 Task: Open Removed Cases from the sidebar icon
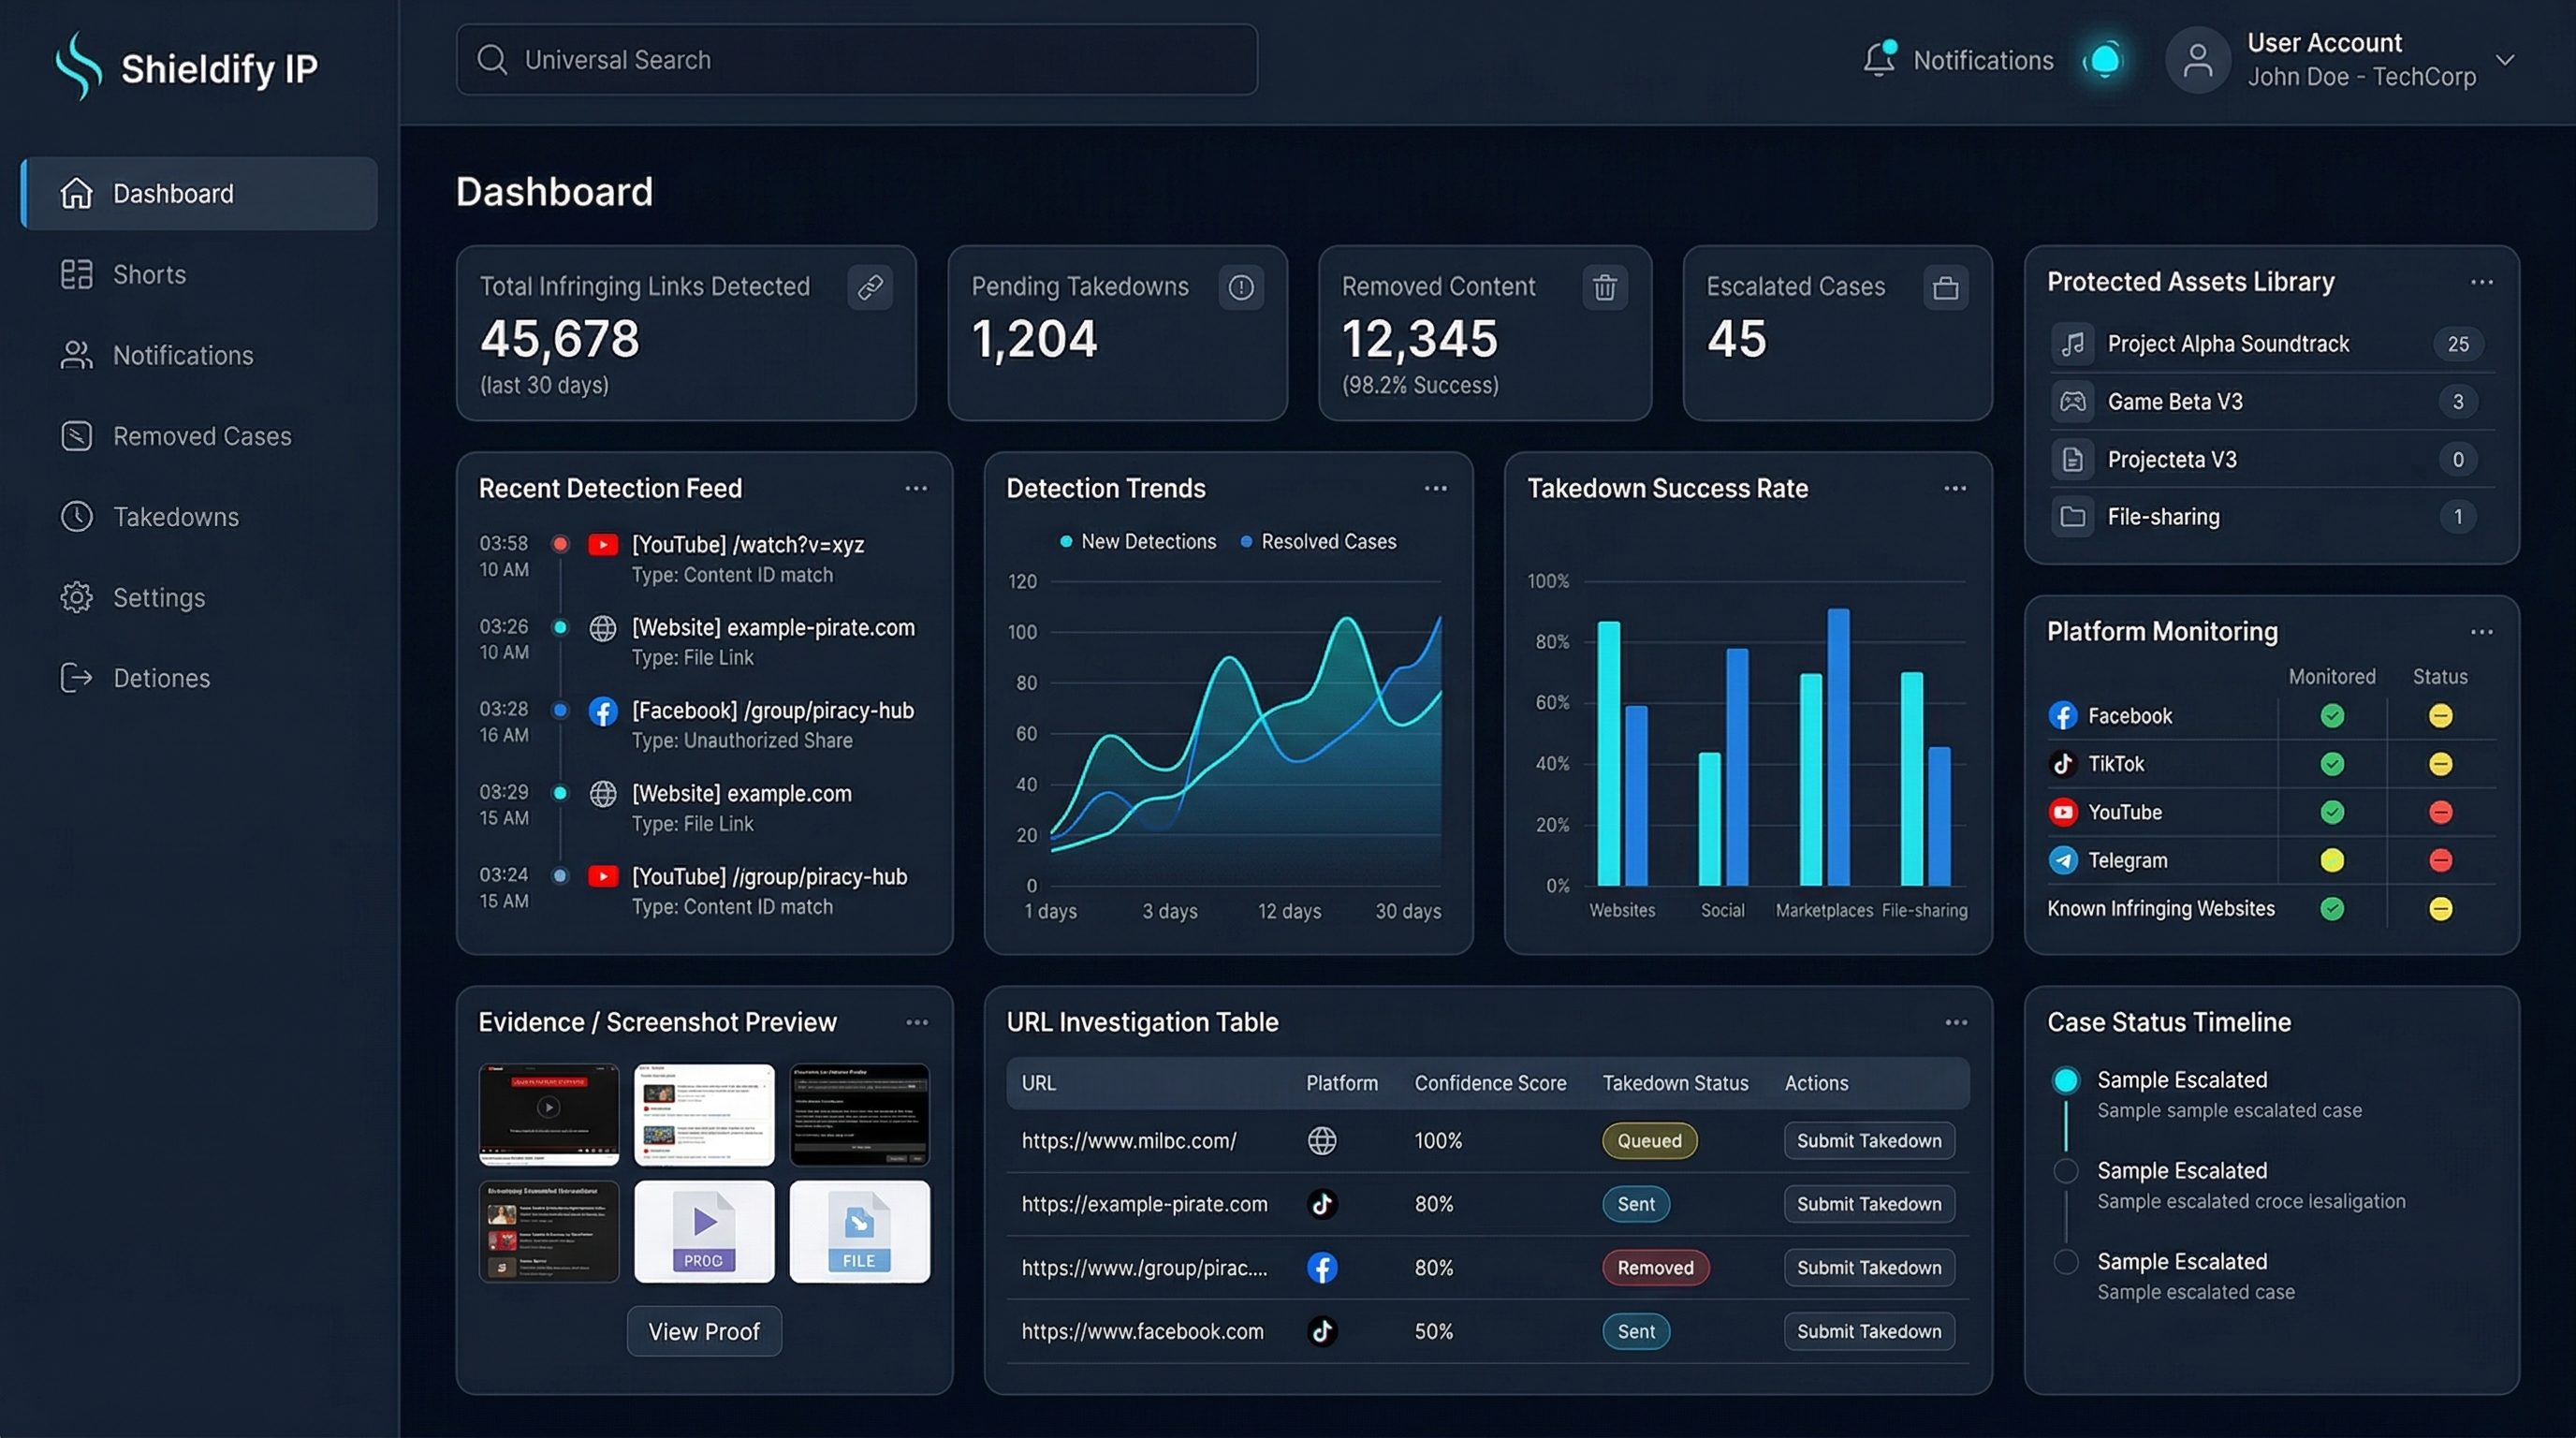pos(77,436)
